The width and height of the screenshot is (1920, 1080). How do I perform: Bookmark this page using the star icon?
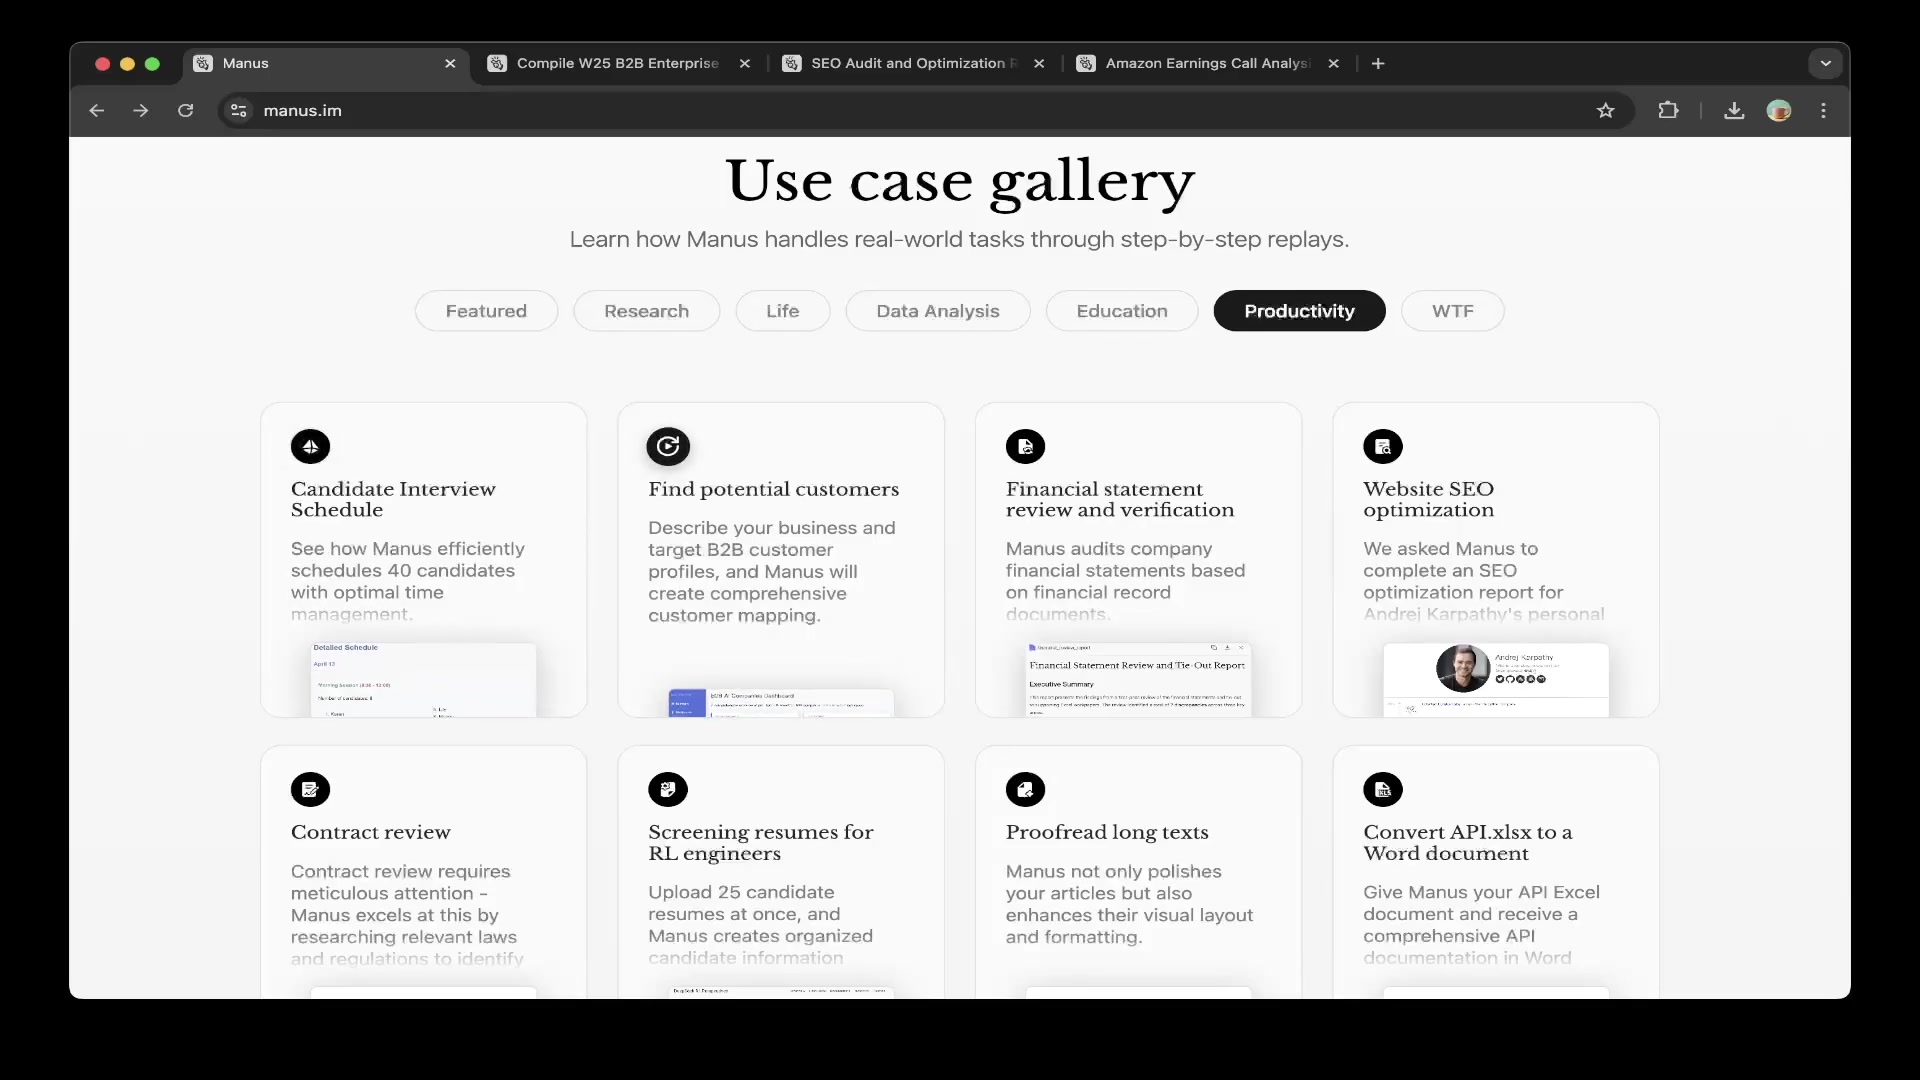coord(1606,110)
